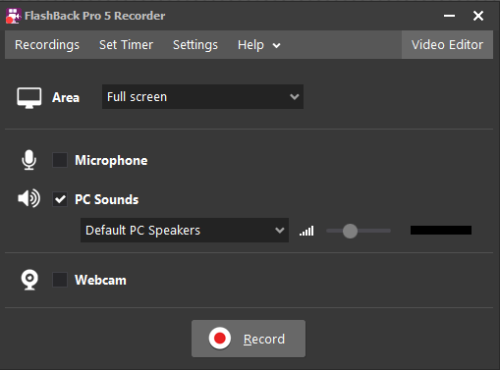Image resolution: width=500 pixels, height=370 pixels.
Task: Click the Set Timer button
Action: pyautogui.click(x=126, y=45)
